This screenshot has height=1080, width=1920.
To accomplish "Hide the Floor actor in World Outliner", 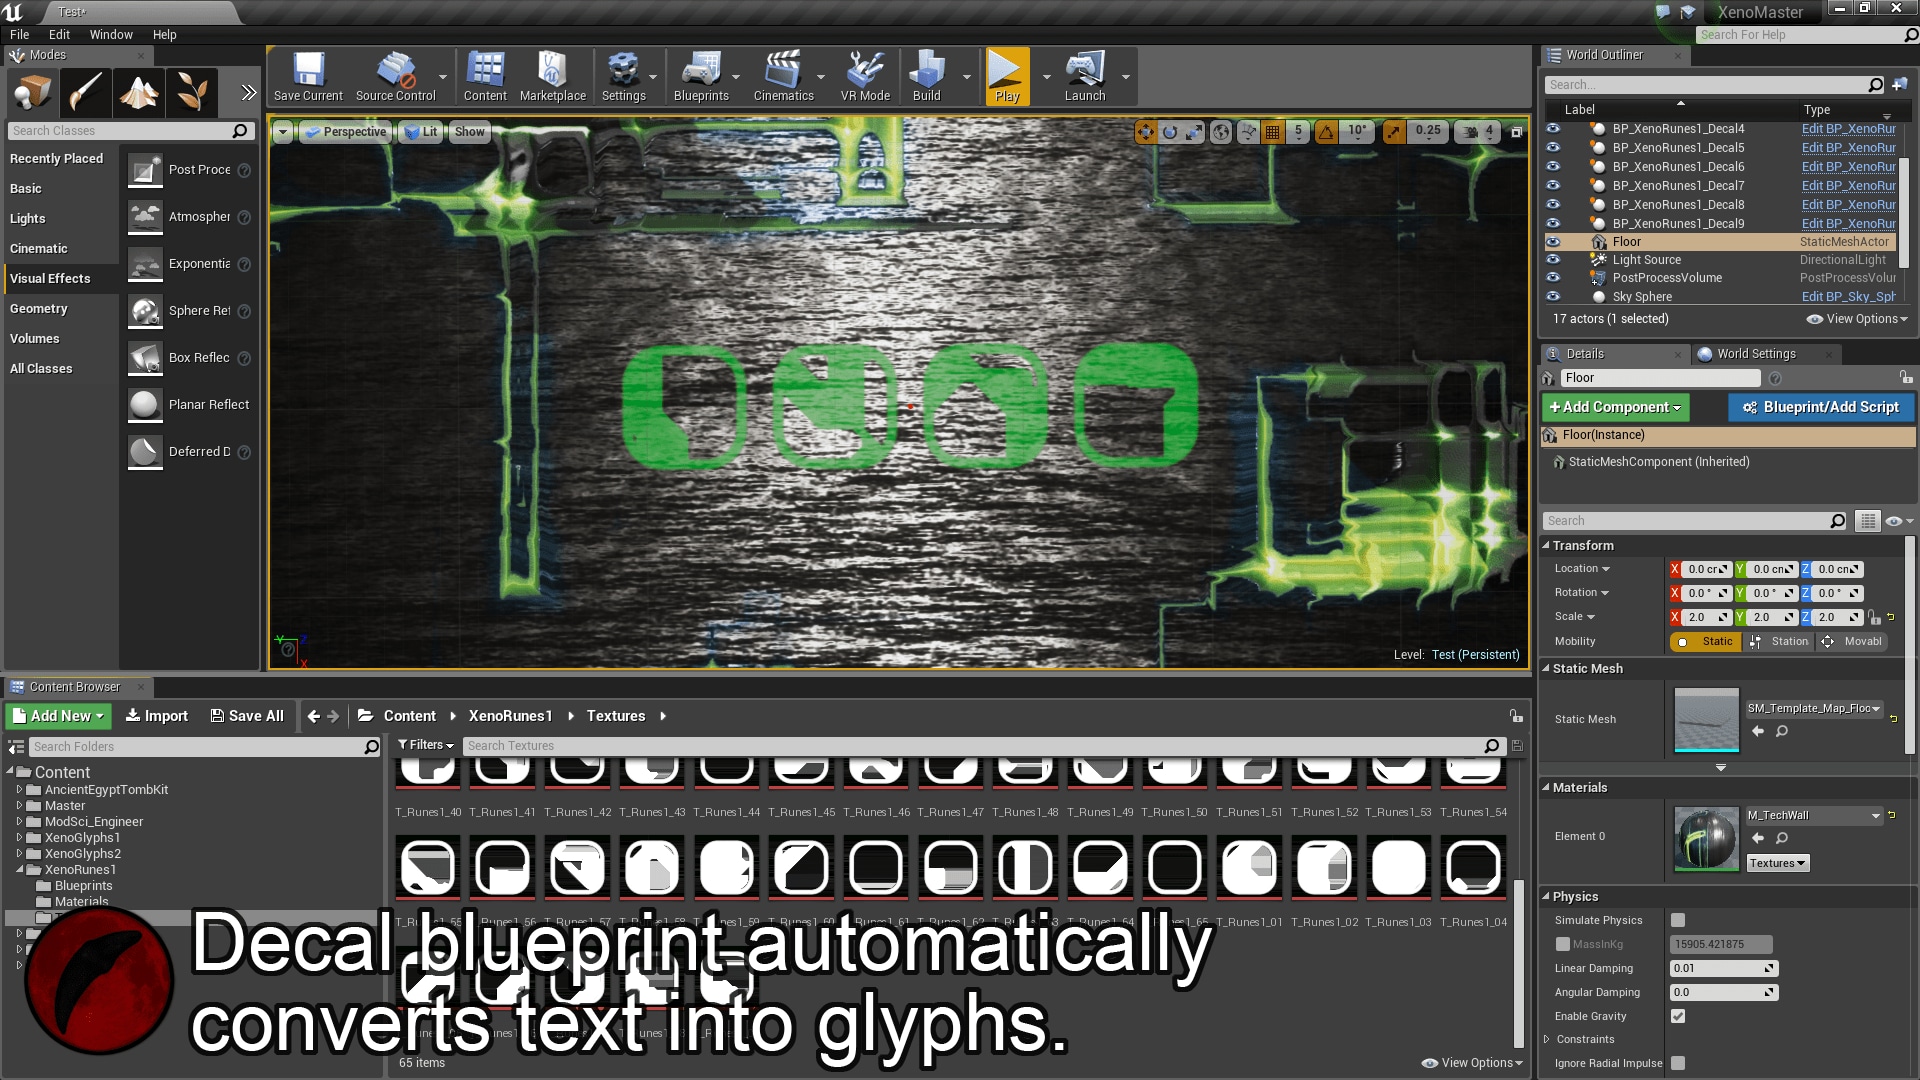I will tap(1553, 241).
